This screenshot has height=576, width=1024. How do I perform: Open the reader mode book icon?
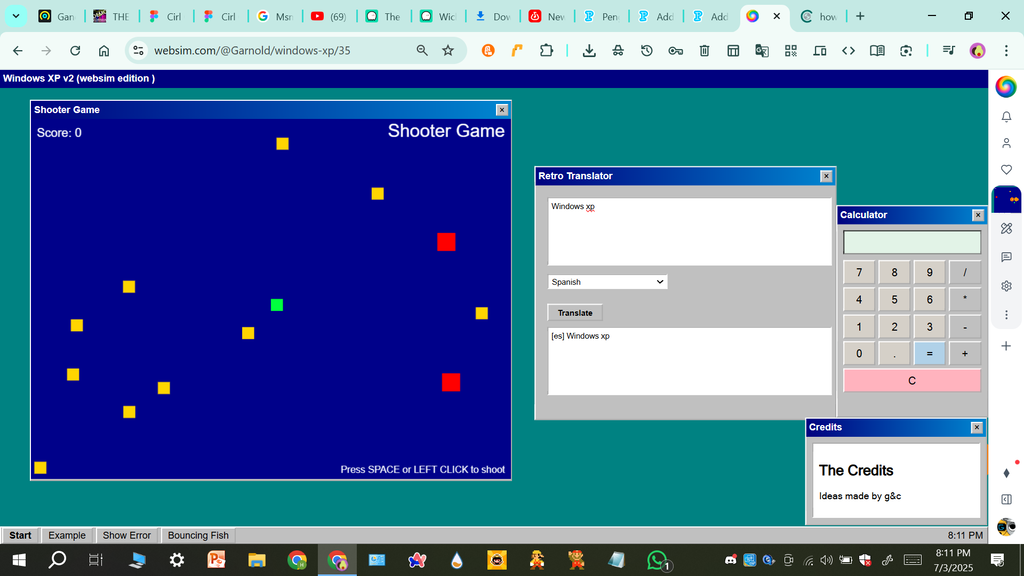[x=877, y=50]
